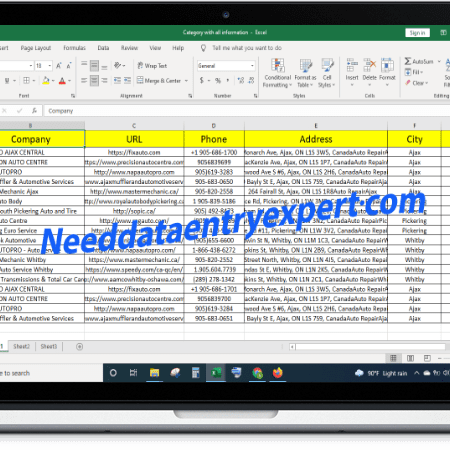This screenshot has width=450, height=450.
Task: Open Excel from the taskbar
Action: pyautogui.click(x=216, y=373)
